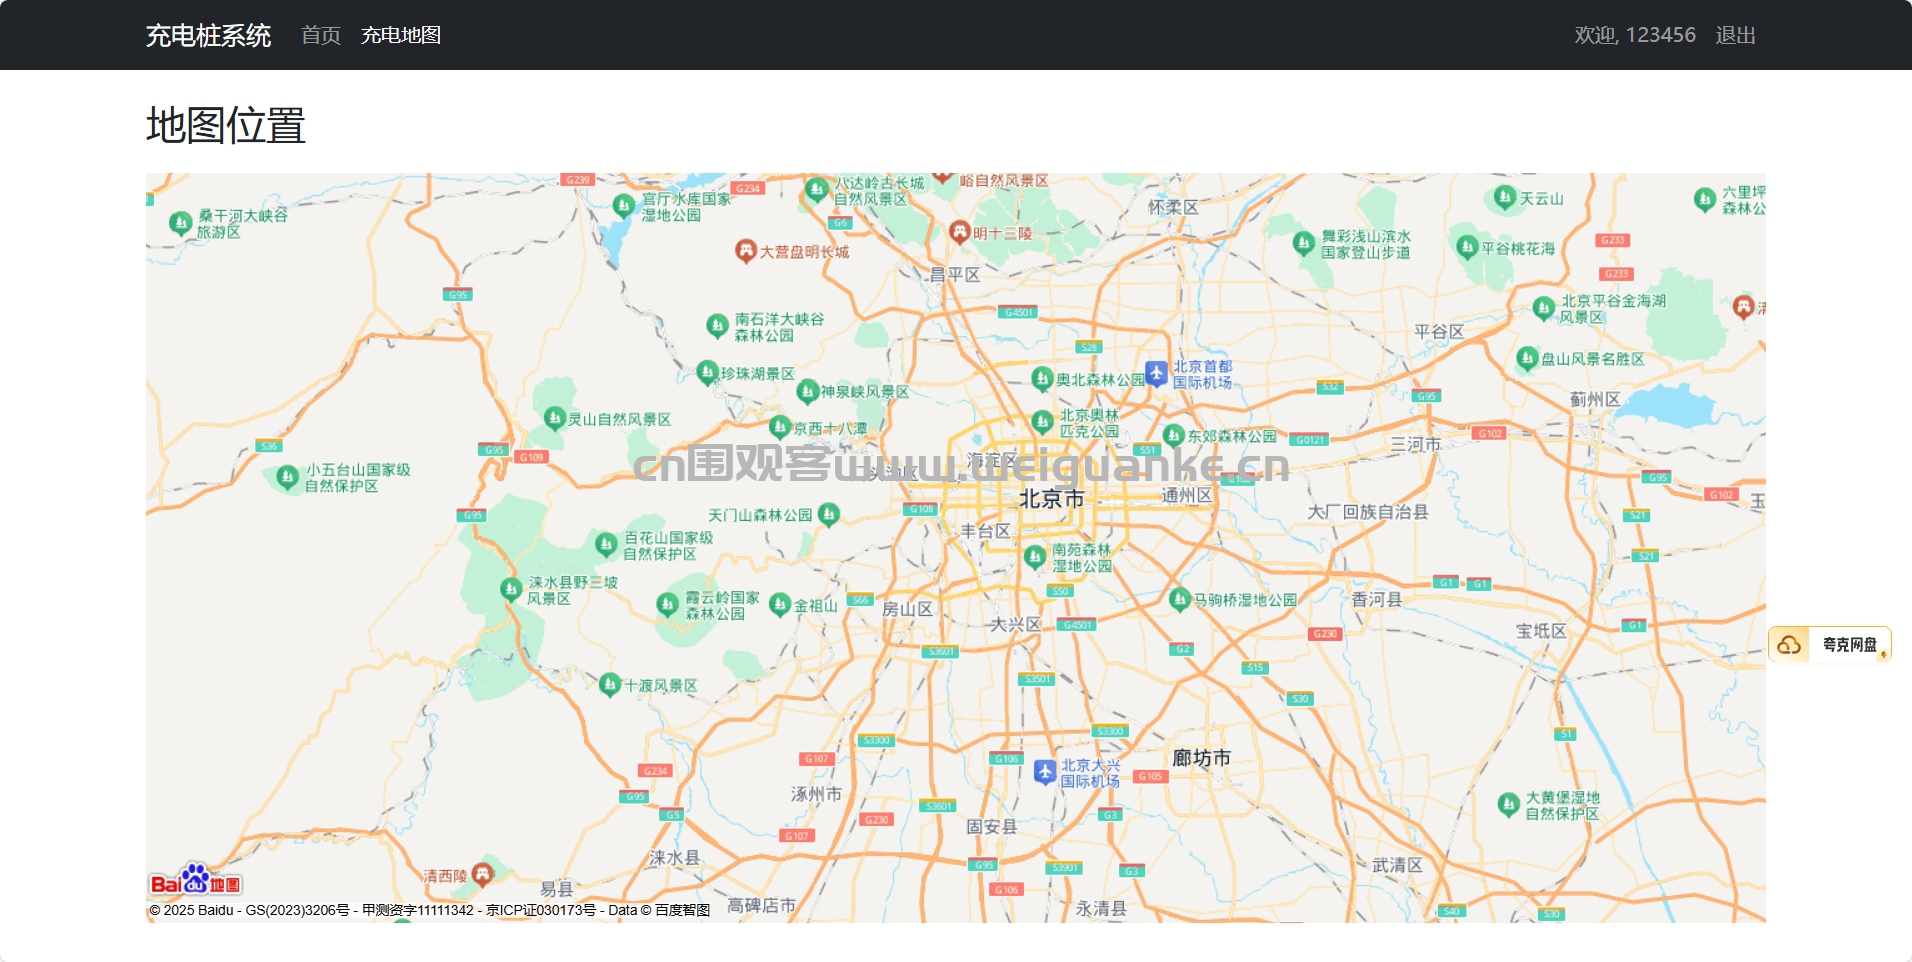Select the 平谷桃花海 marker icon
This screenshot has height=962, width=1912.
pos(1467,247)
